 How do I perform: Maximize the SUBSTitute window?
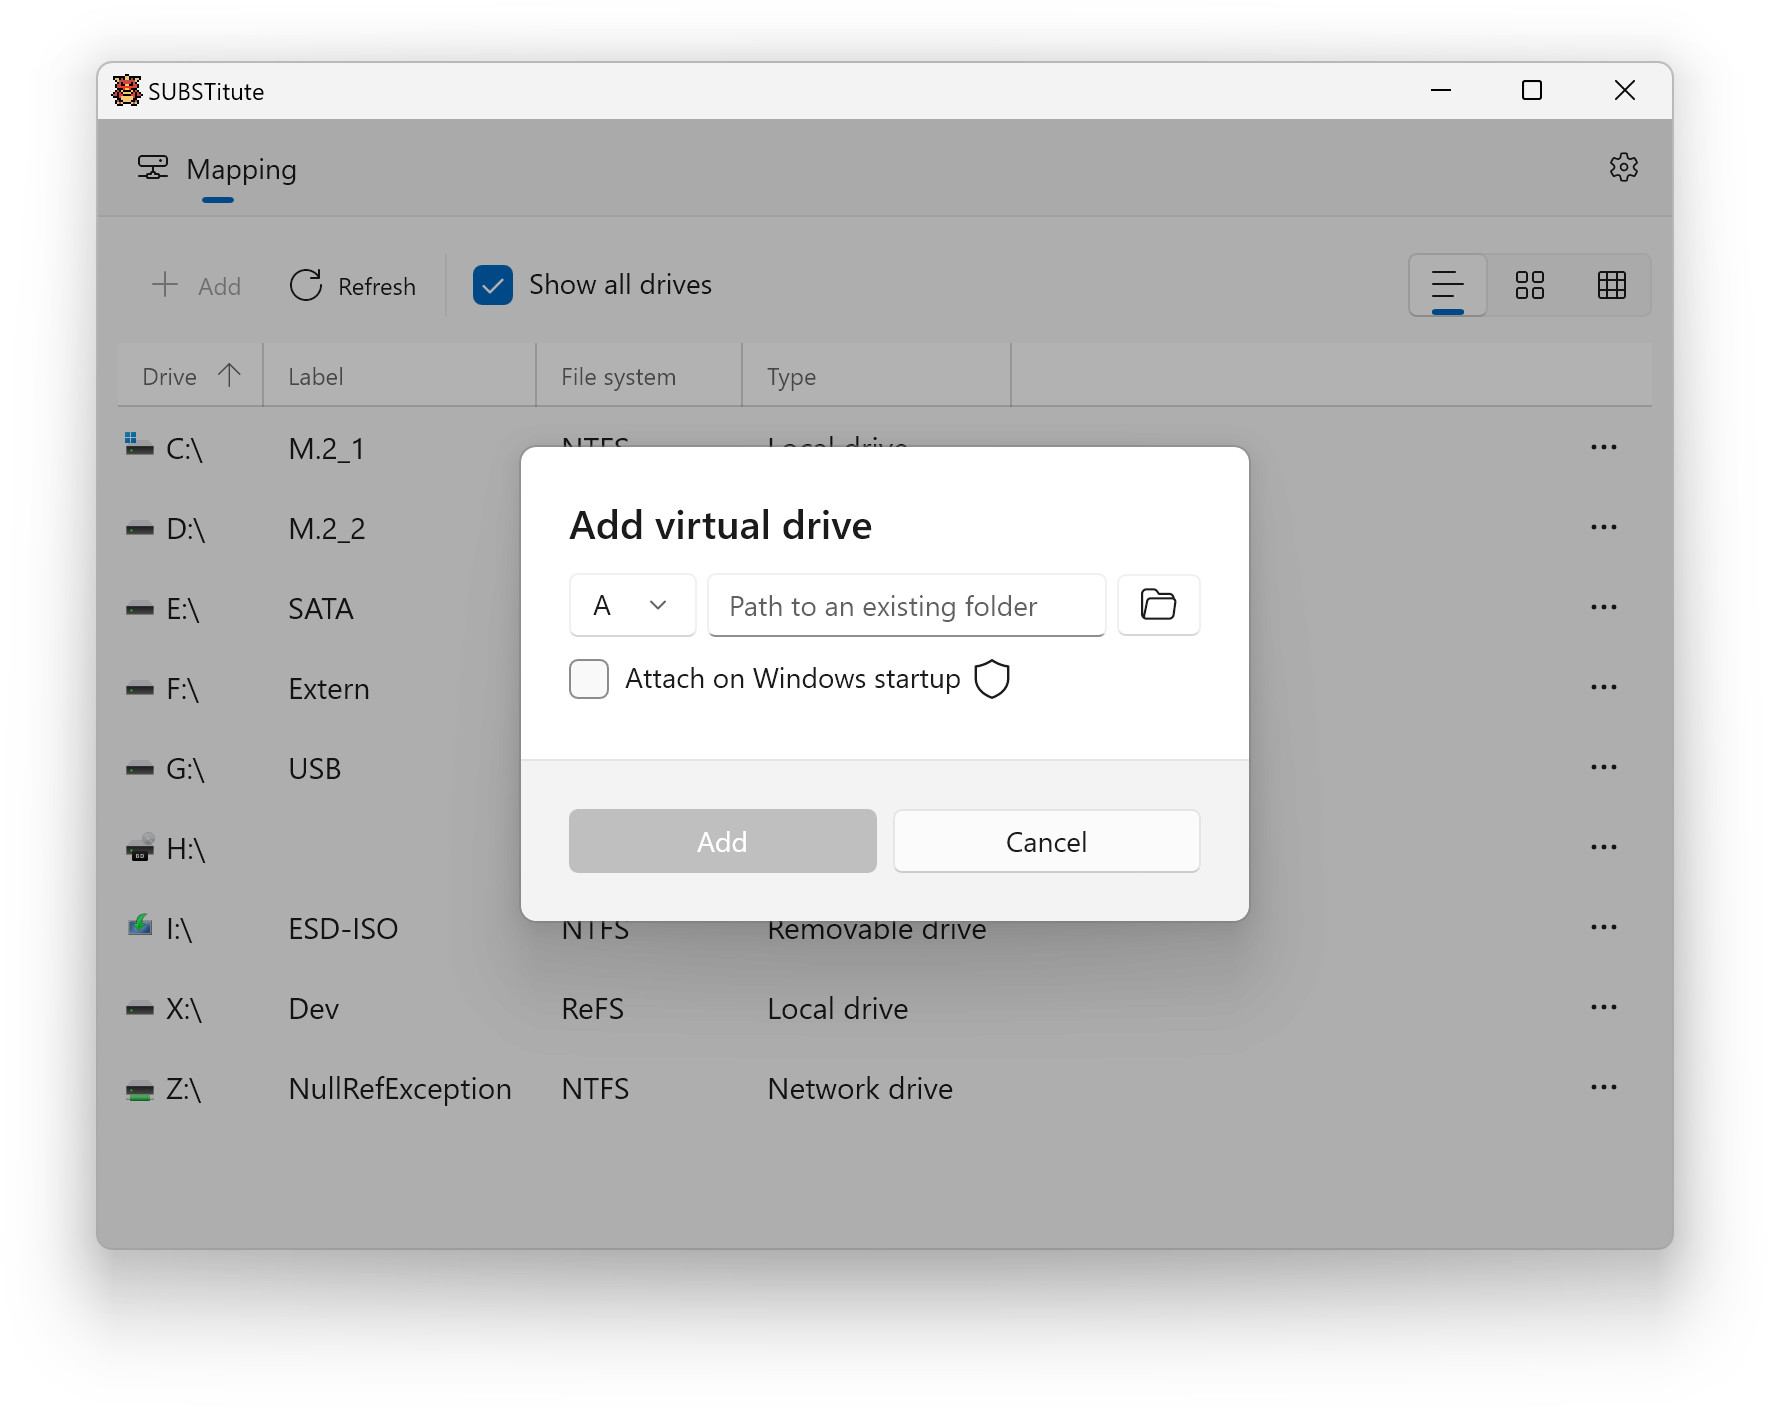pos(1532,90)
